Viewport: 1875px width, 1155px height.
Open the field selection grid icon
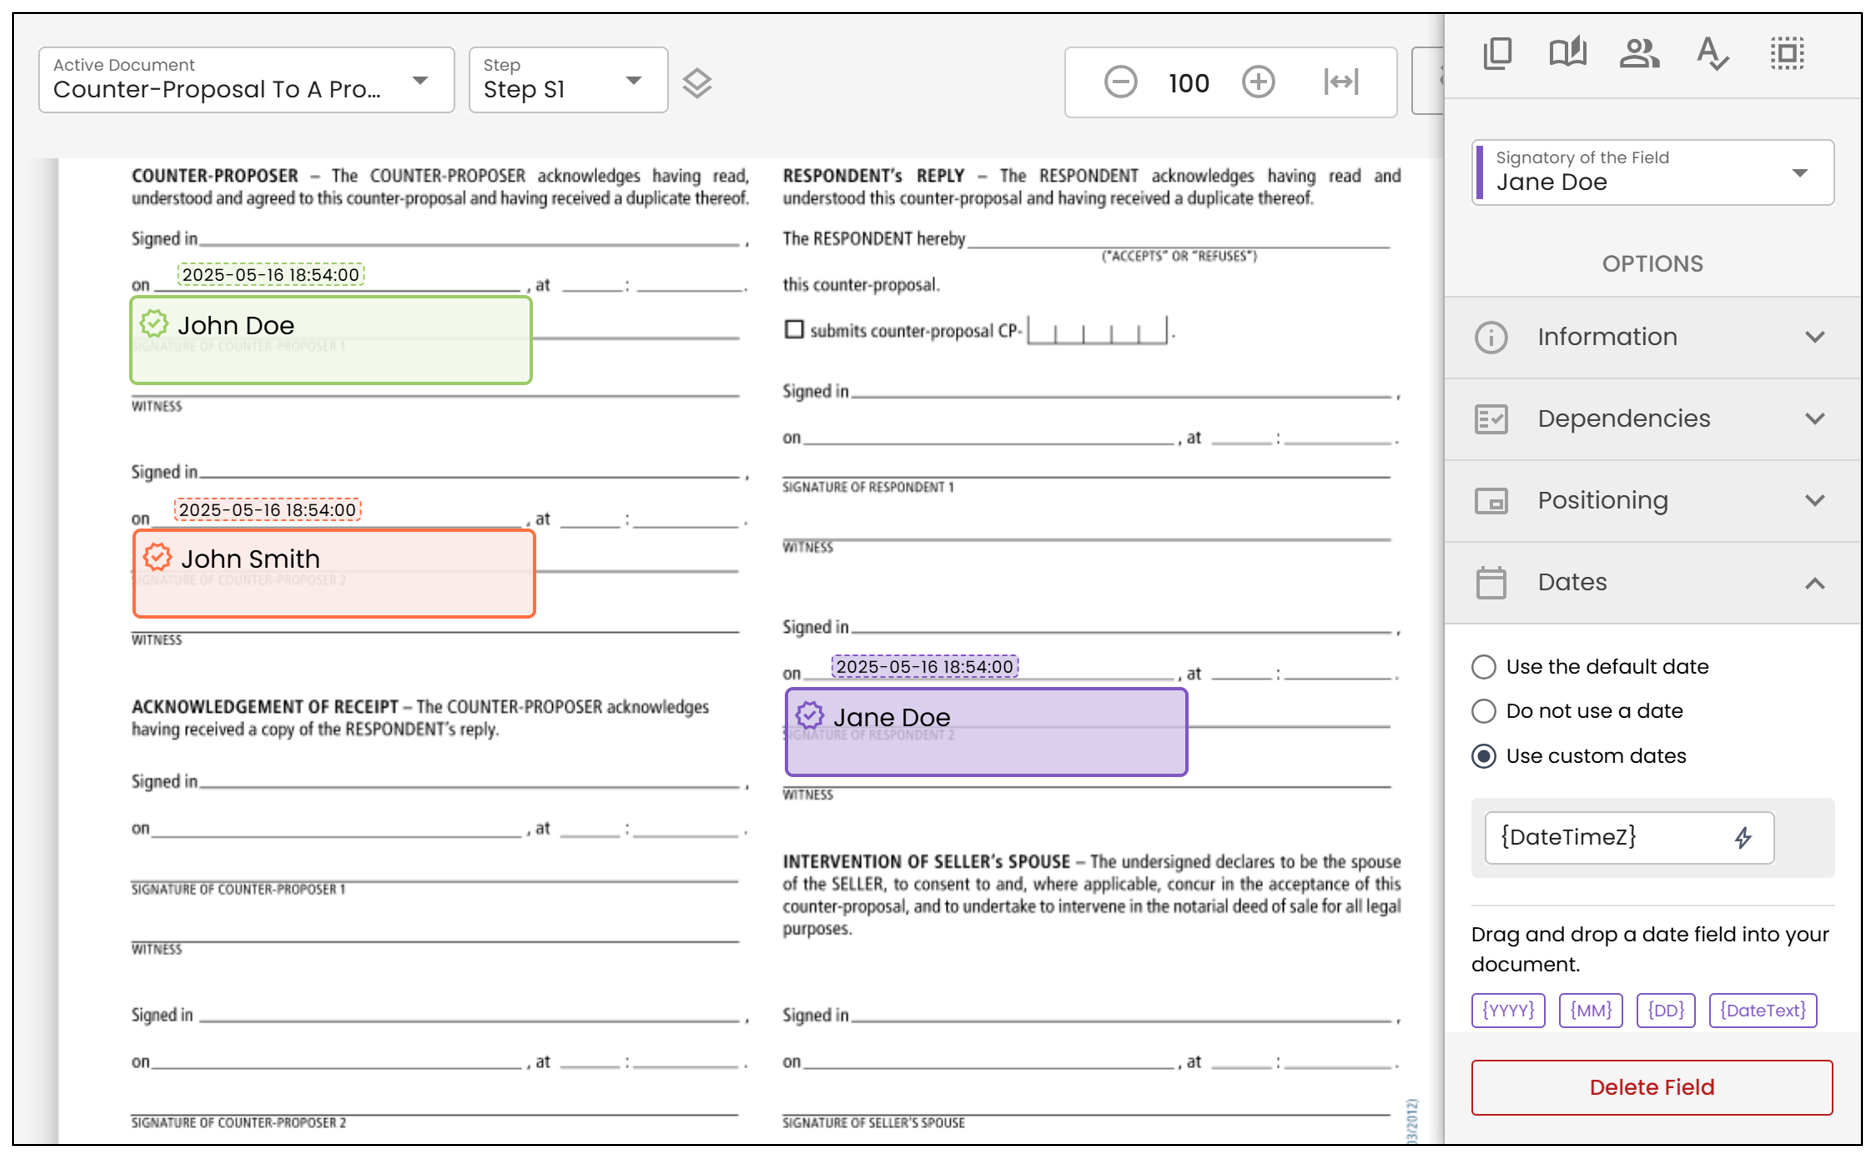pos(1787,53)
